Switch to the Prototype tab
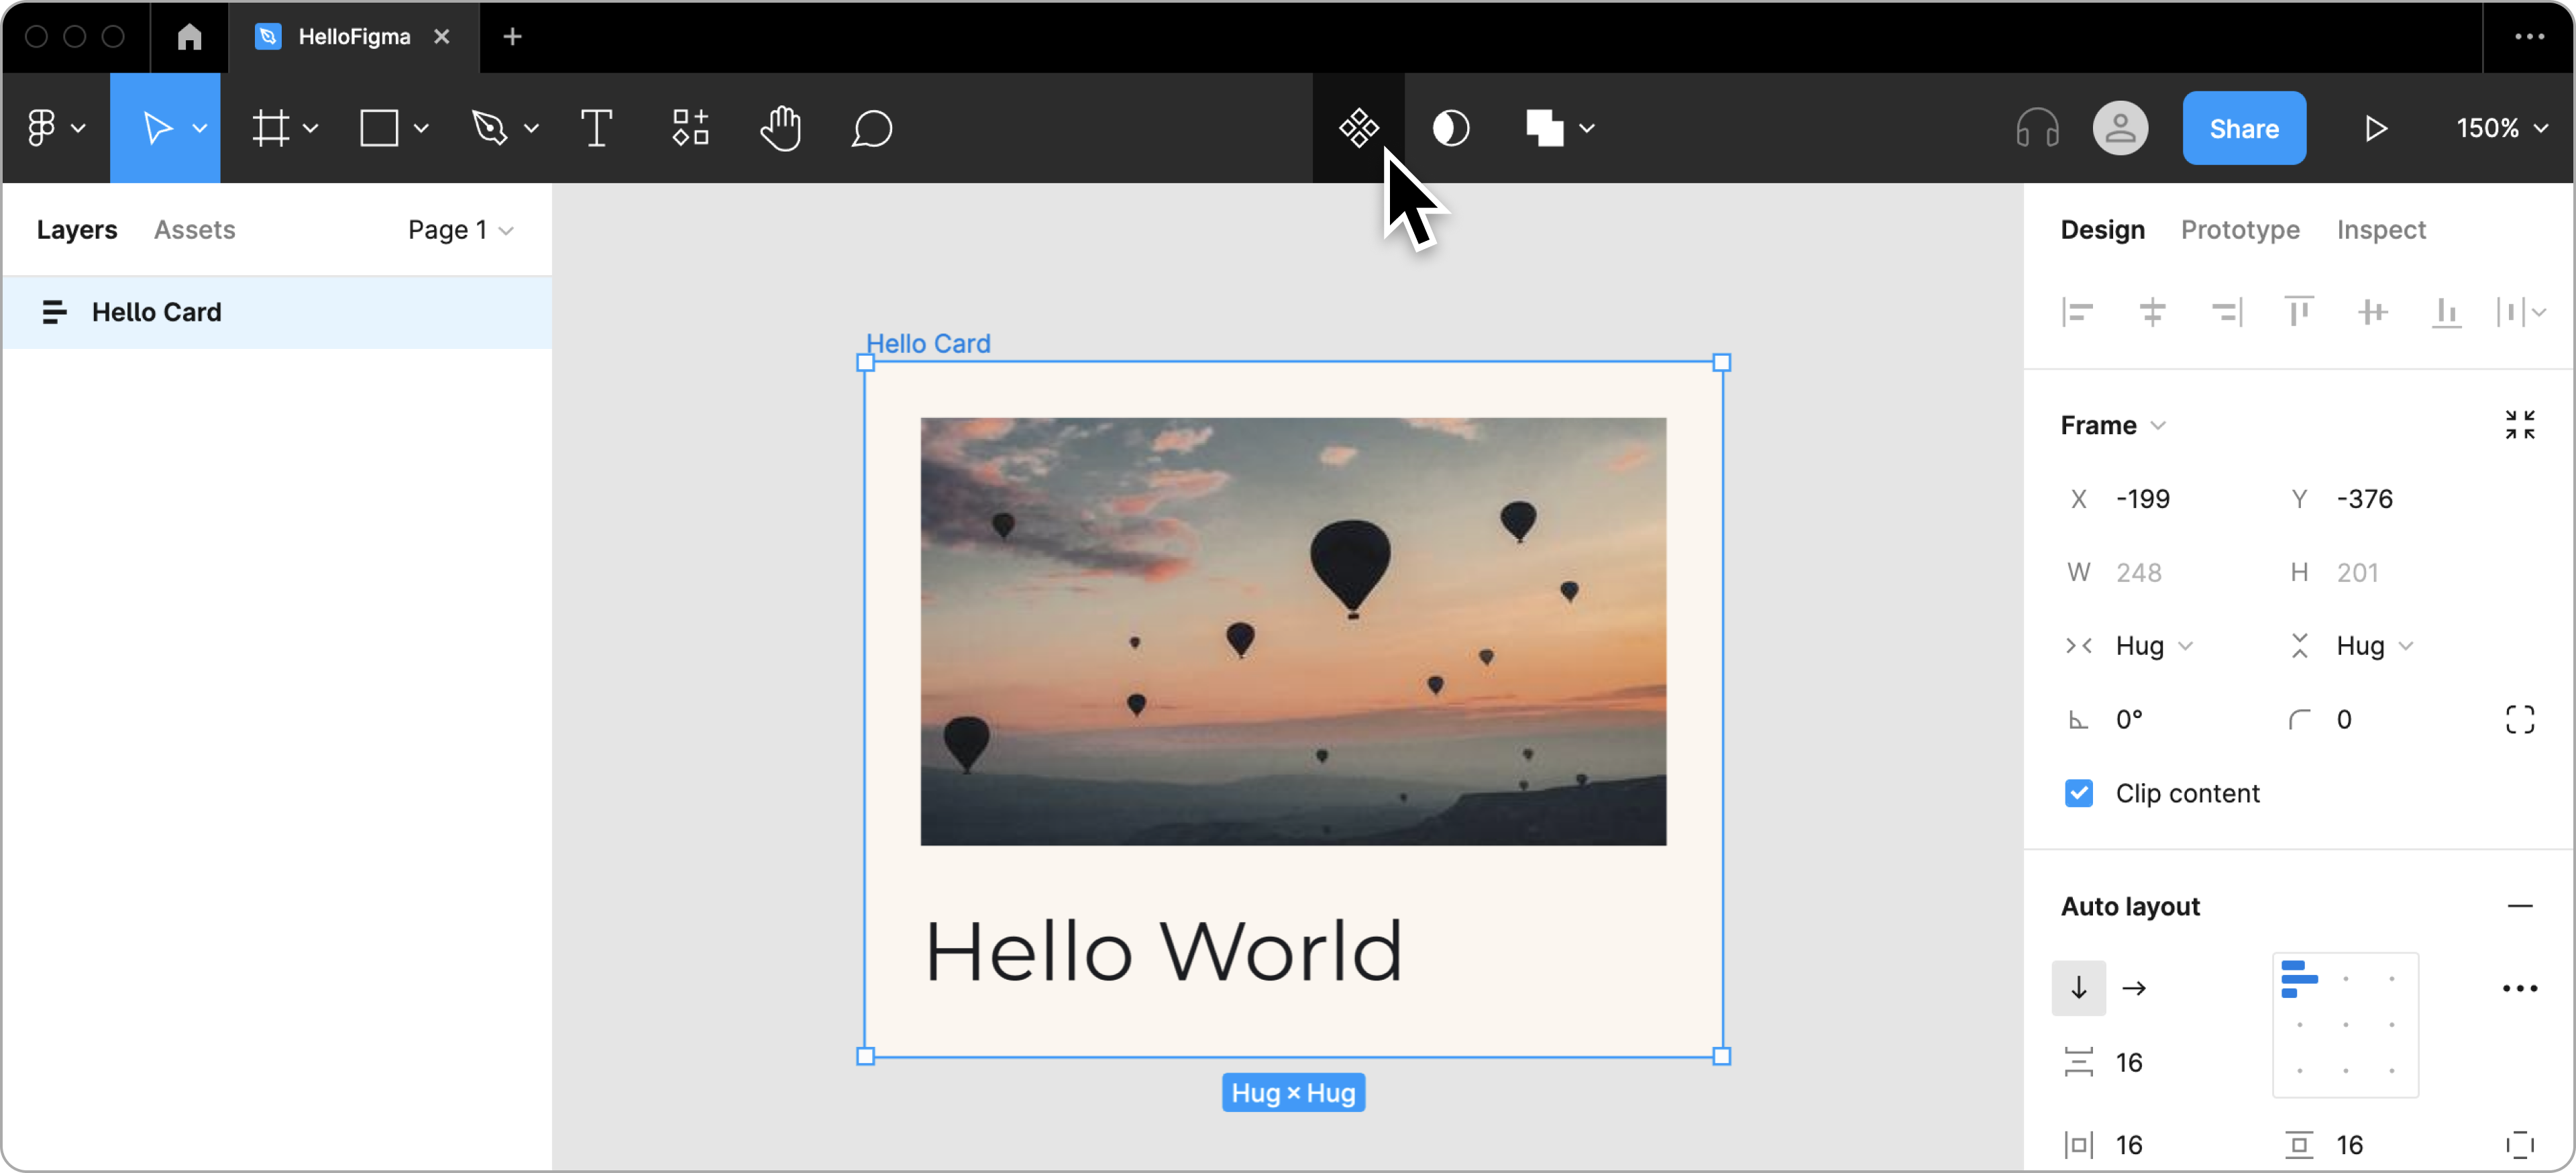Viewport: 2576px width, 1173px height. 2239,228
